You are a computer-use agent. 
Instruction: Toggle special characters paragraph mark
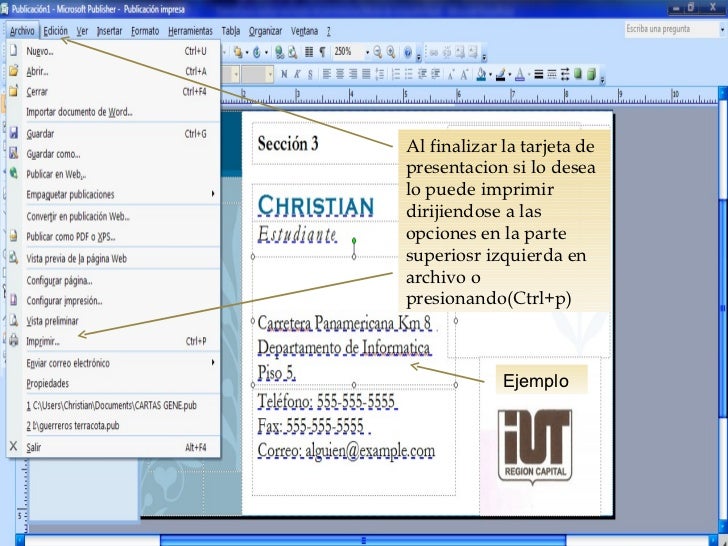[322, 52]
